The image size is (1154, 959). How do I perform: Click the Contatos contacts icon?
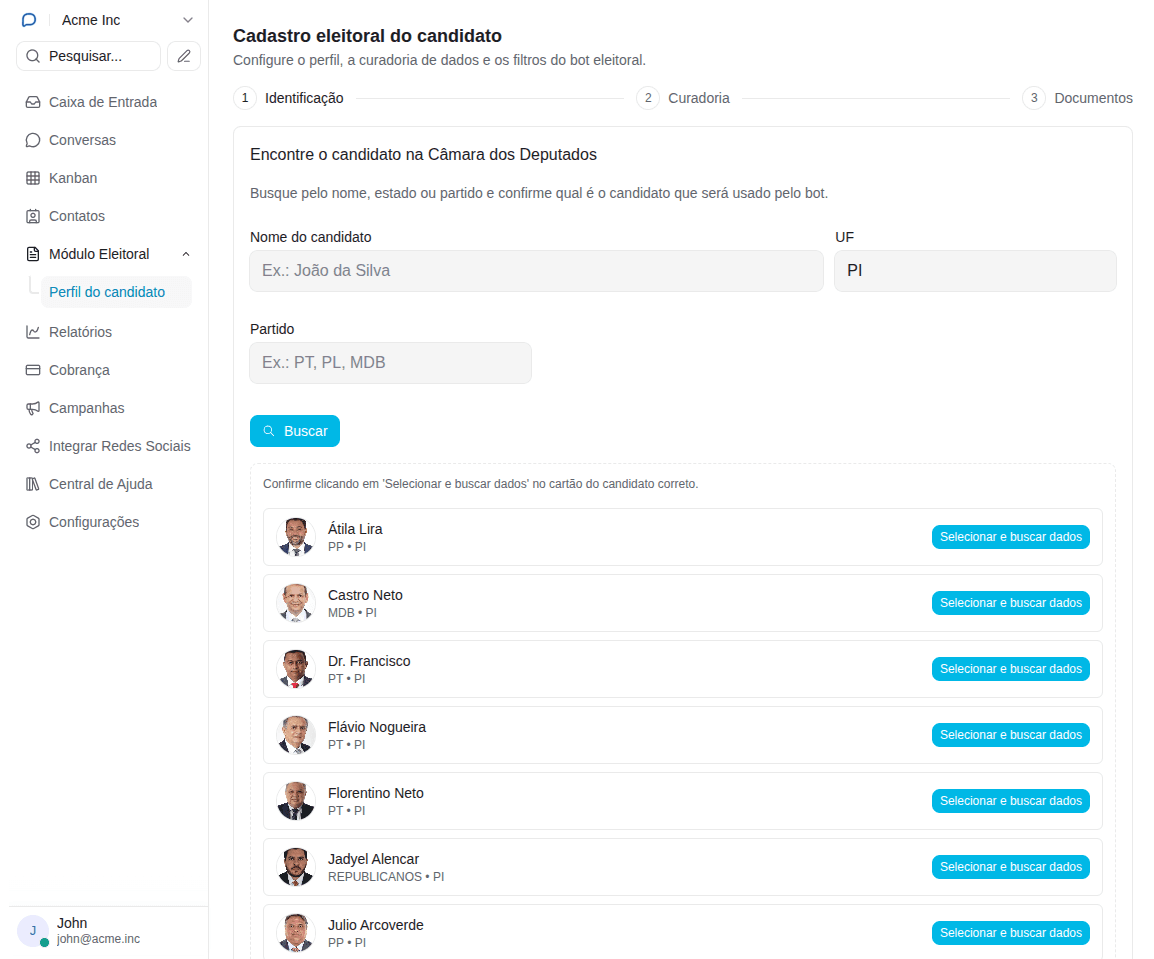[x=33, y=216]
